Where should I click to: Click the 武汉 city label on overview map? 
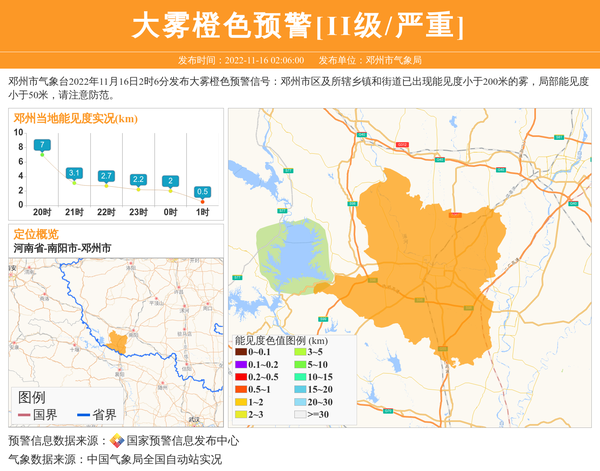pos(194,420)
